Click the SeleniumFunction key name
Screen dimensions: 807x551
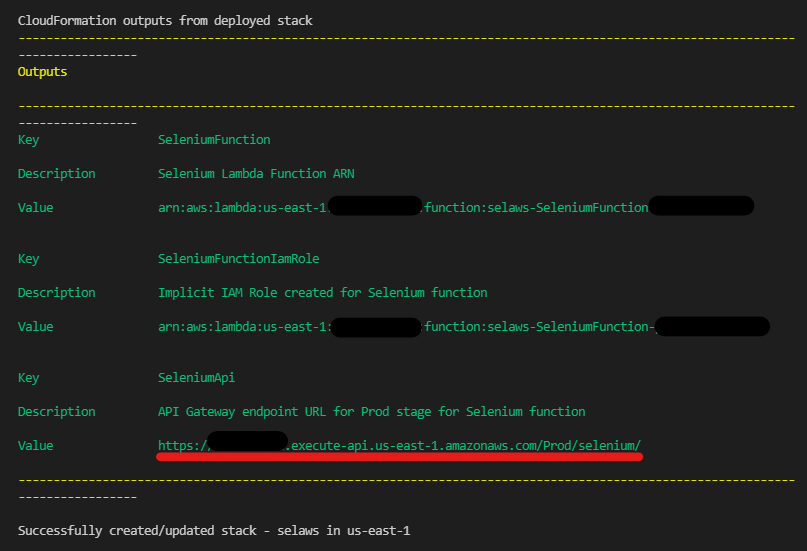214,139
